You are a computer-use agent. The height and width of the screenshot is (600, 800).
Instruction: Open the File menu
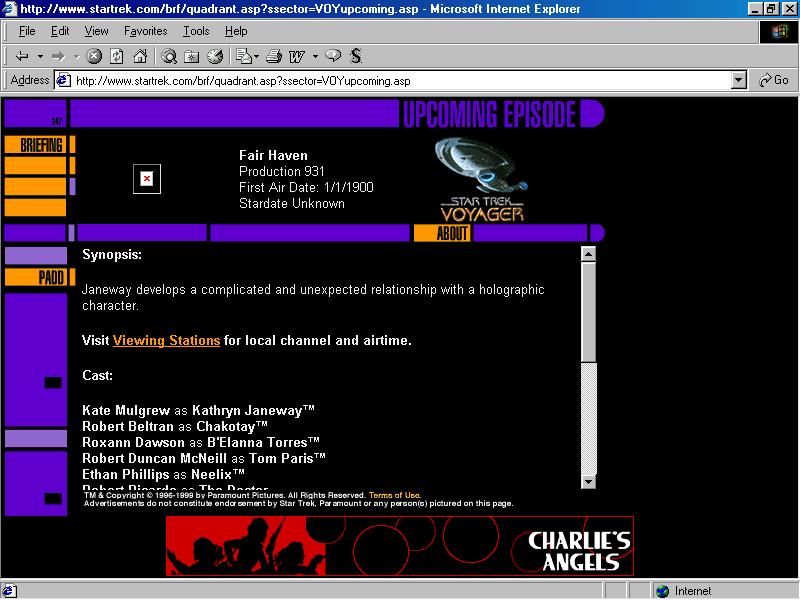pyautogui.click(x=27, y=31)
